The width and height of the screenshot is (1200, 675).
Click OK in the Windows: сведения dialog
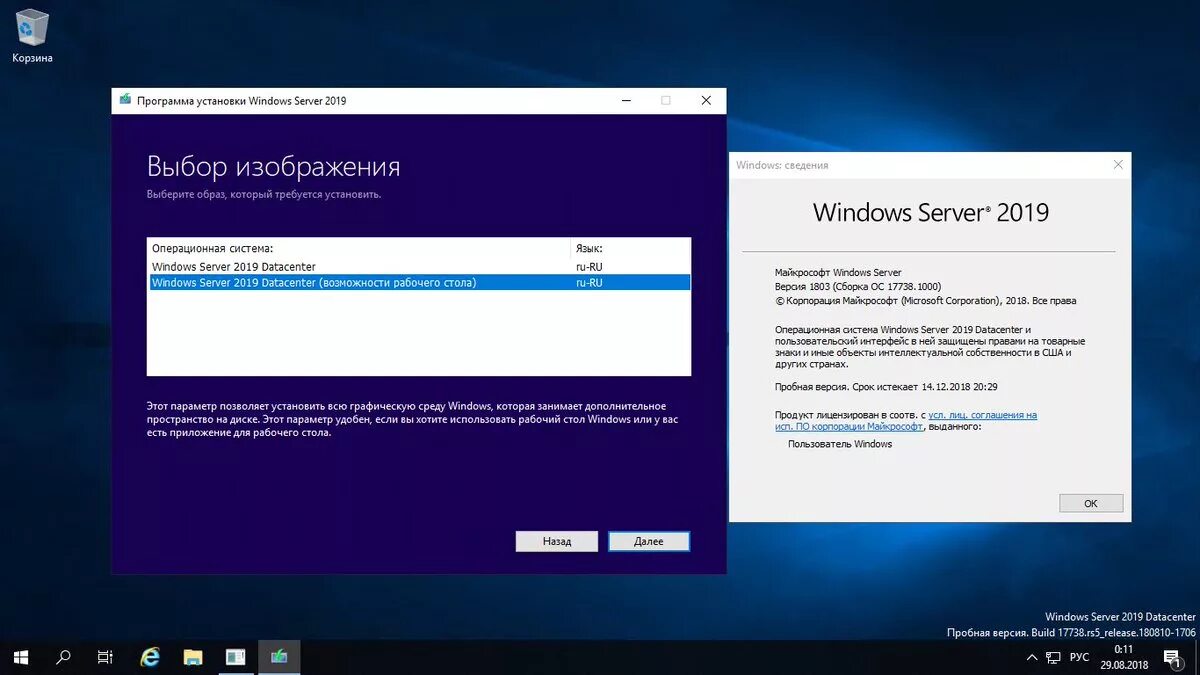coord(1091,503)
